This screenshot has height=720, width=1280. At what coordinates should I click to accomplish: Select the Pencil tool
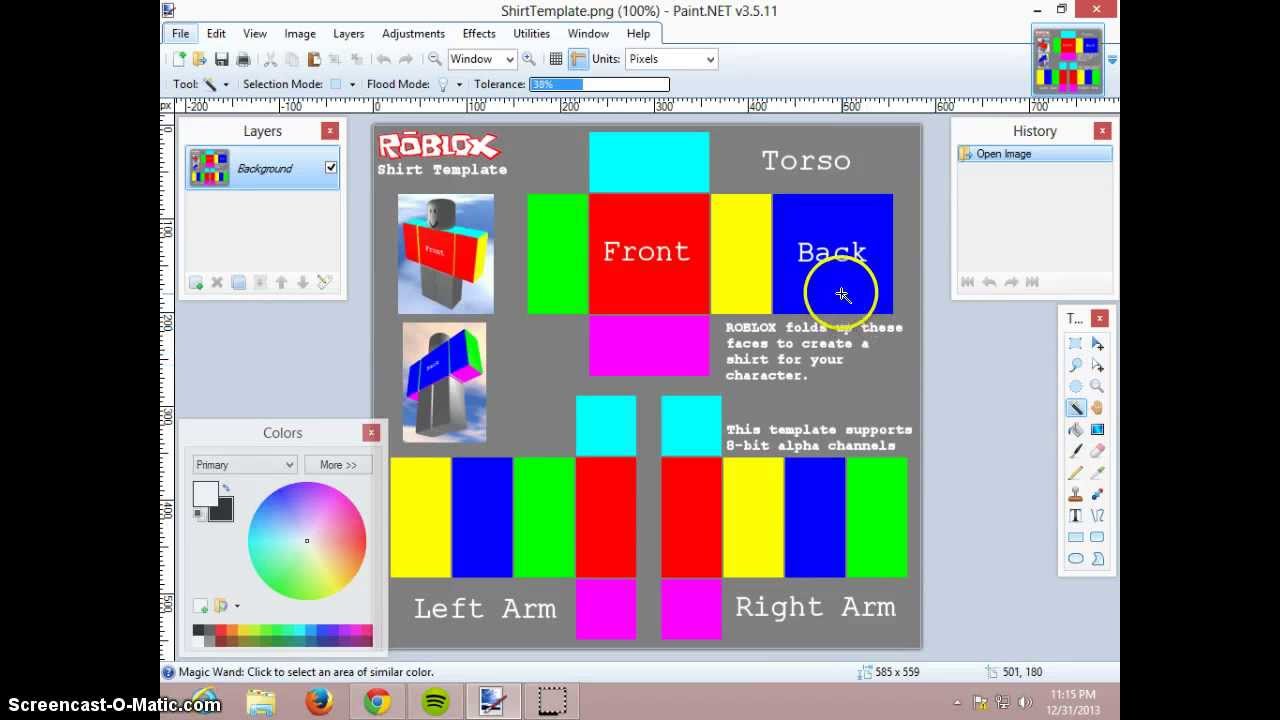click(x=1076, y=472)
